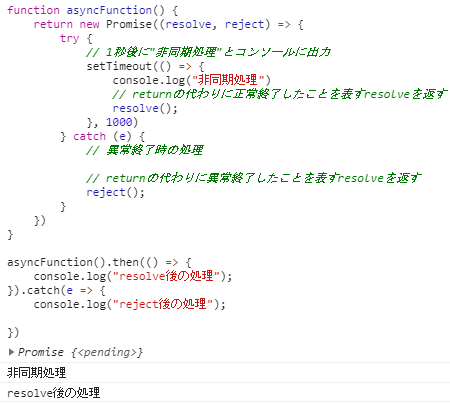Click the "resolve後の処理" string literal
Image resolution: width=450 pixels, height=403 pixels.
tap(166, 276)
